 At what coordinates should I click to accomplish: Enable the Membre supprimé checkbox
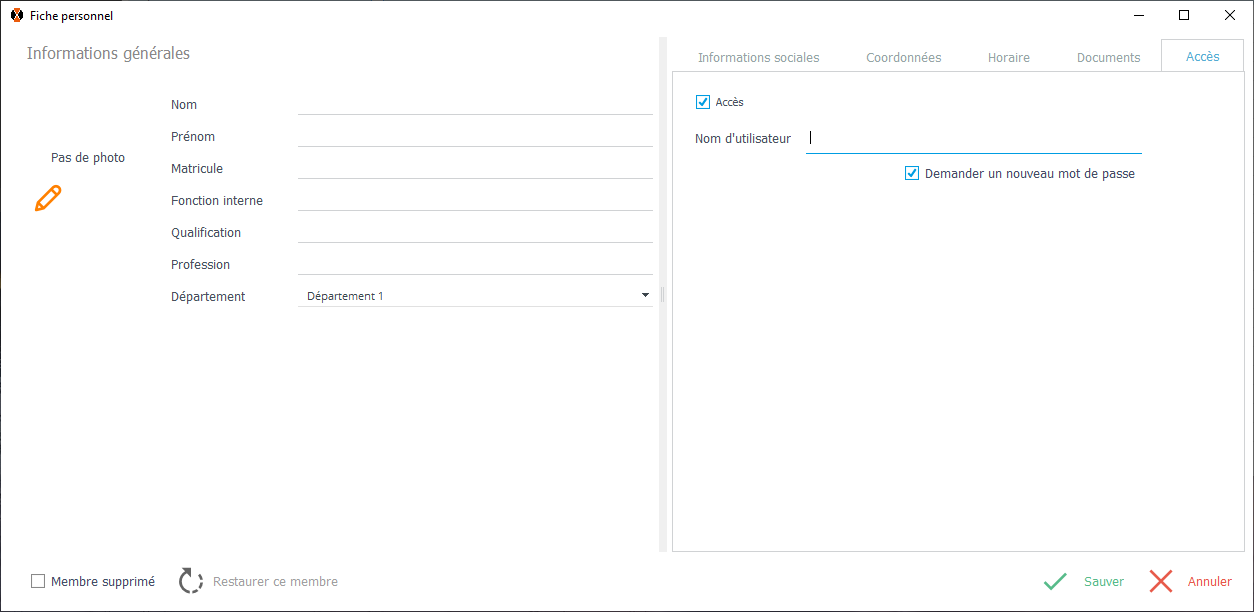pyautogui.click(x=38, y=581)
